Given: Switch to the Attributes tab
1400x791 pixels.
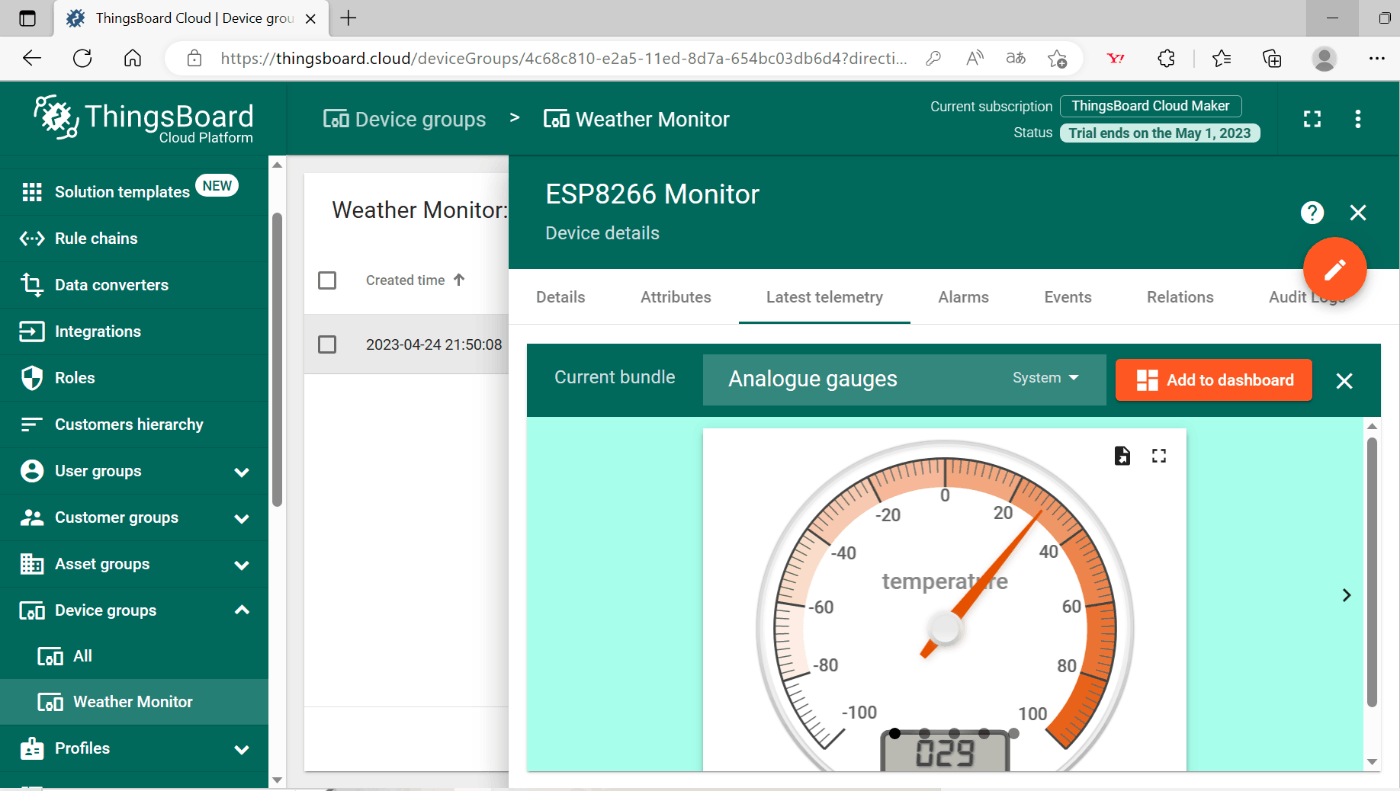Looking at the screenshot, I should click(676, 297).
